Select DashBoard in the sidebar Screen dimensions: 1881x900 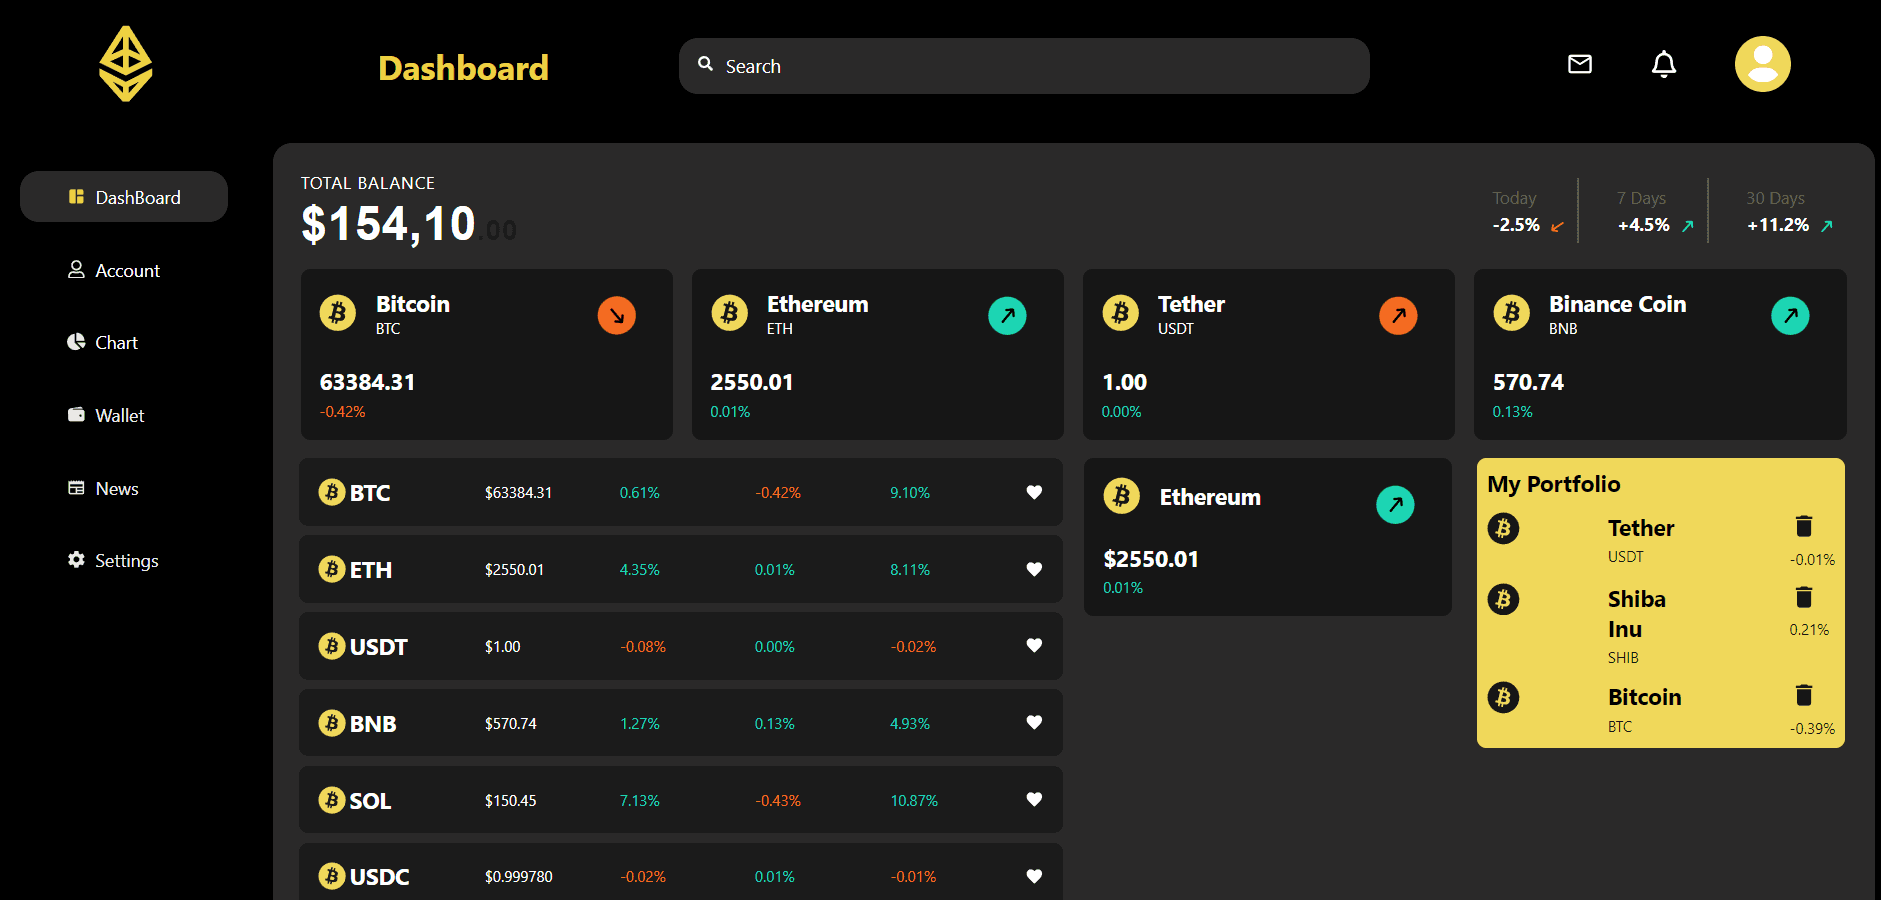(124, 197)
